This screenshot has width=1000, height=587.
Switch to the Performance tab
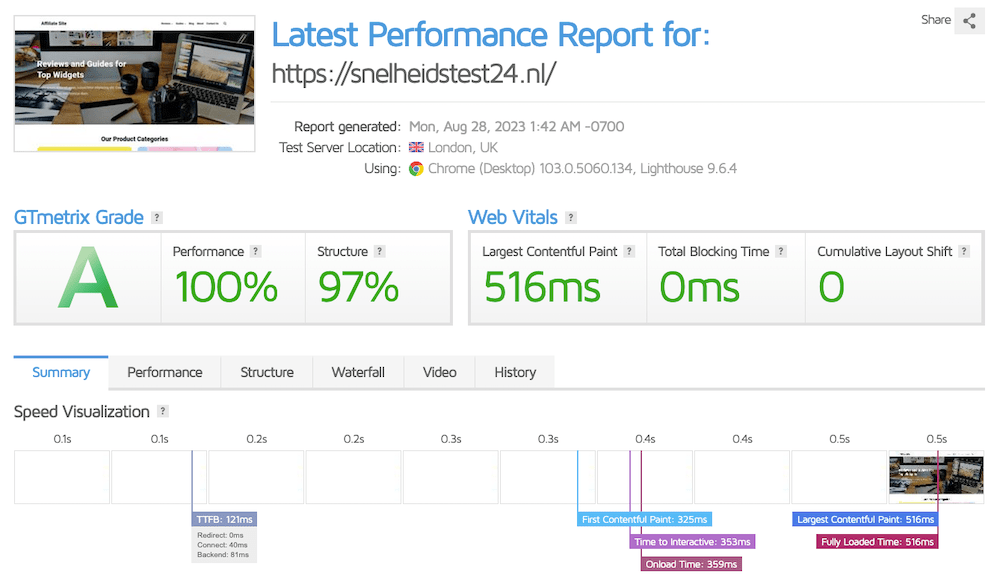pyautogui.click(x=165, y=372)
